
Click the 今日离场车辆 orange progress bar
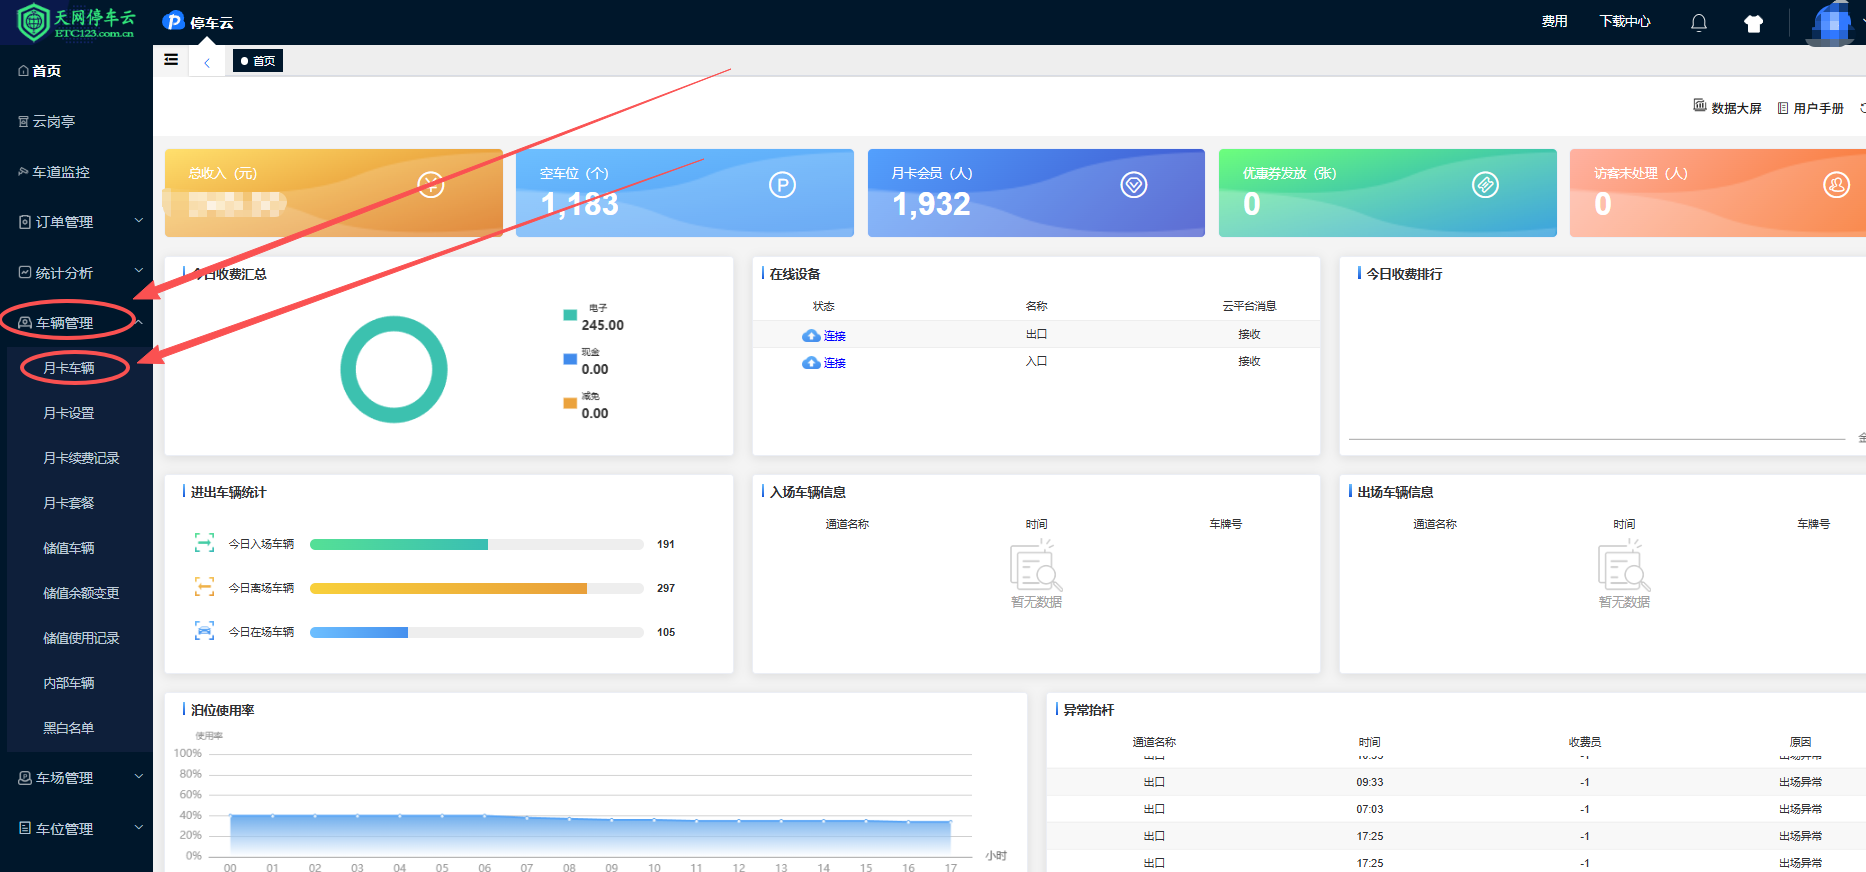click(448, 588)
